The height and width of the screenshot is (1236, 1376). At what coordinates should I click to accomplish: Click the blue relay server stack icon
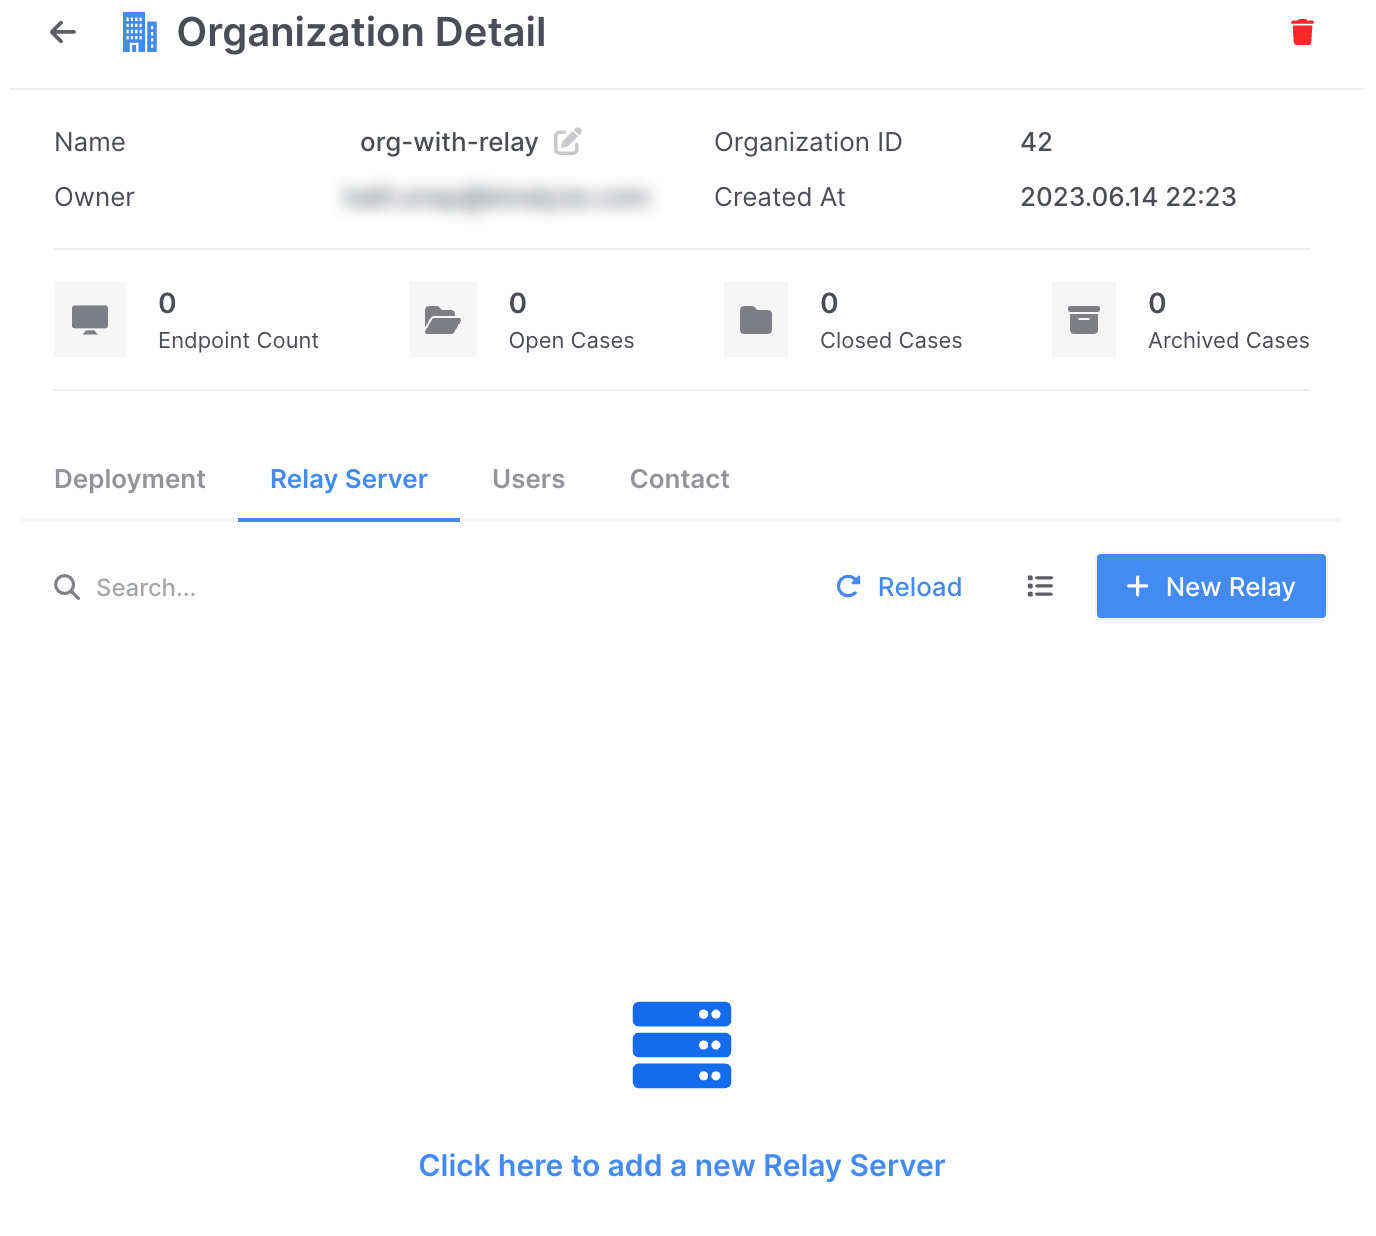(682, 1045)
